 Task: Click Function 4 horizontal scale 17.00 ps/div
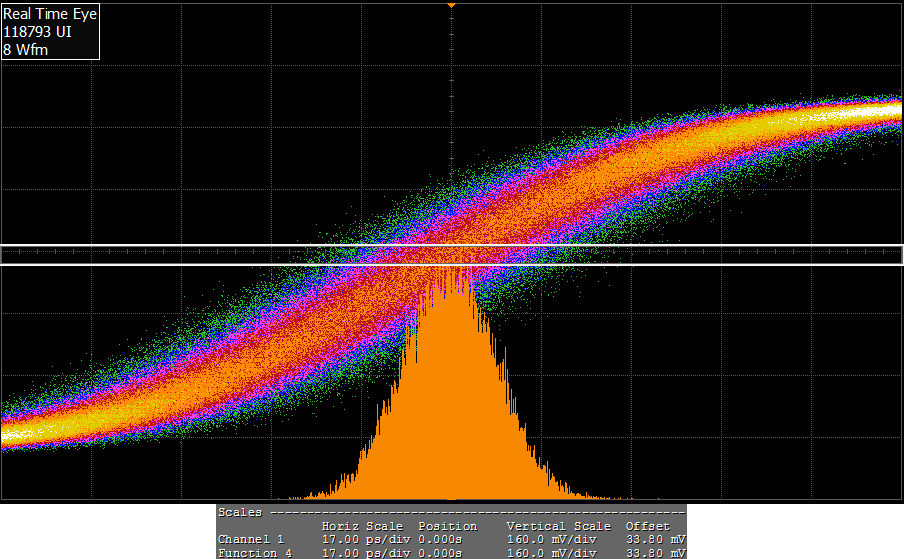[x=361, y=552]
